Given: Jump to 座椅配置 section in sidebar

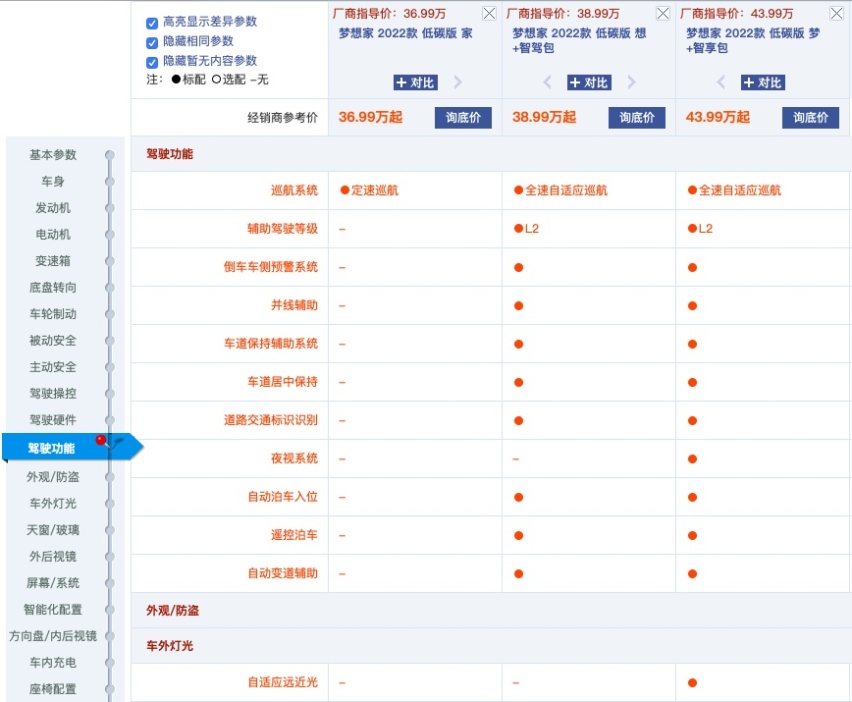Looking at the screenshot, I should click(x=53, y=690).
